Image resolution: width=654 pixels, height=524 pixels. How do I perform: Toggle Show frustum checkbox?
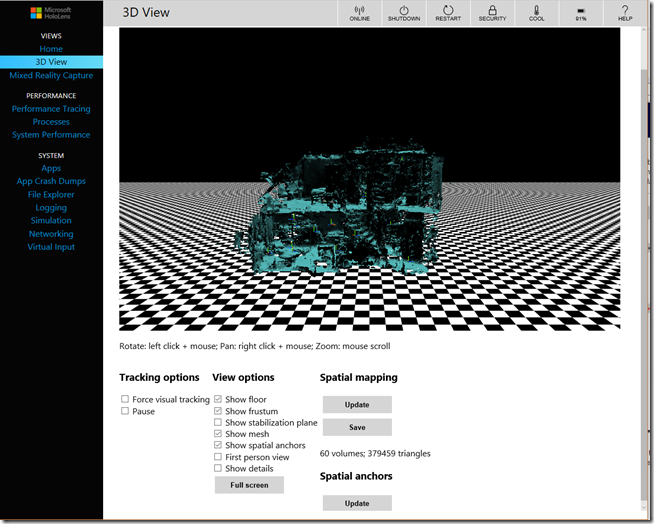pos(218,411)
